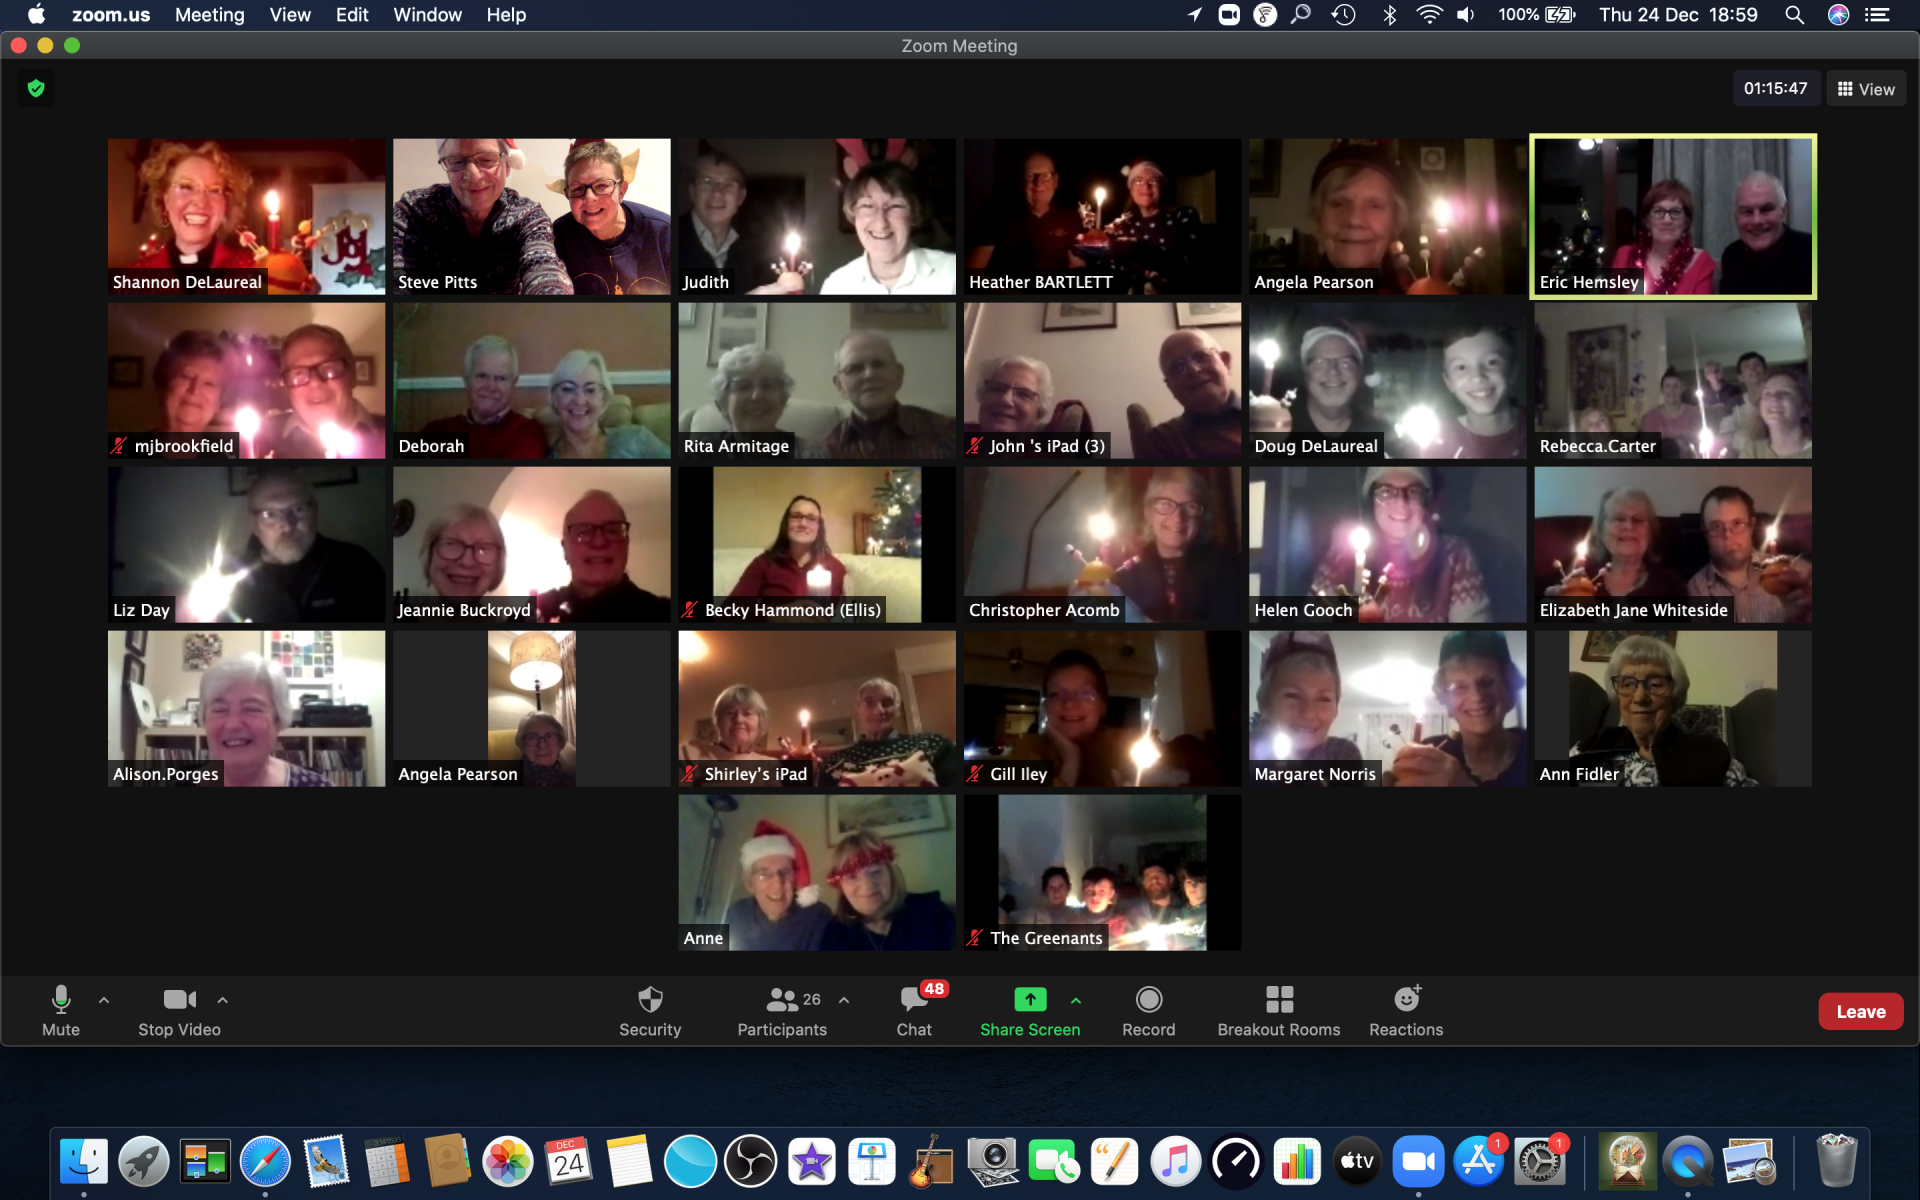Click the green encryption shield icon

tap(36, 89)
